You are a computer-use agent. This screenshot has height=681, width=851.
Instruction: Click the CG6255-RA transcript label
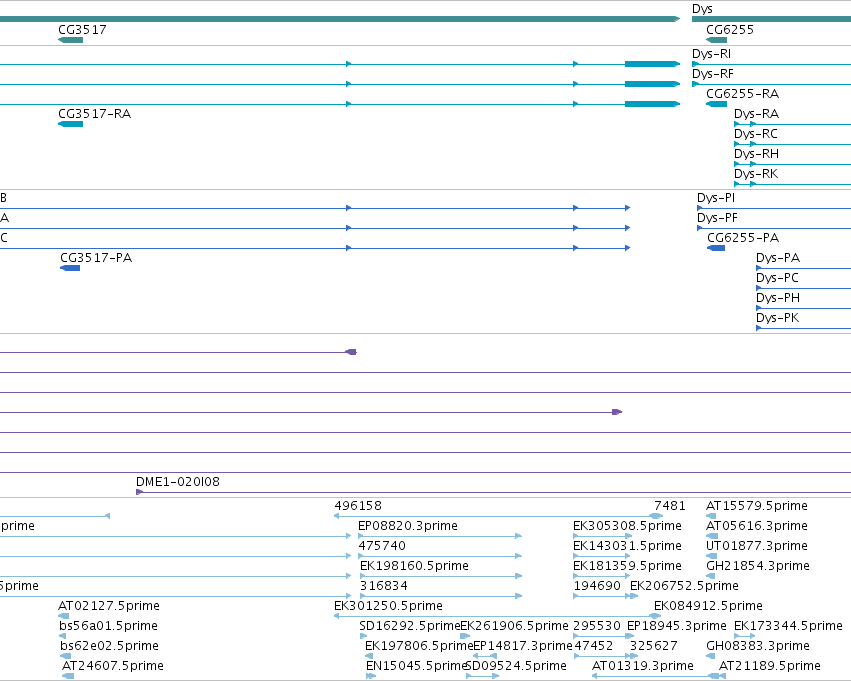click(742, 94)
